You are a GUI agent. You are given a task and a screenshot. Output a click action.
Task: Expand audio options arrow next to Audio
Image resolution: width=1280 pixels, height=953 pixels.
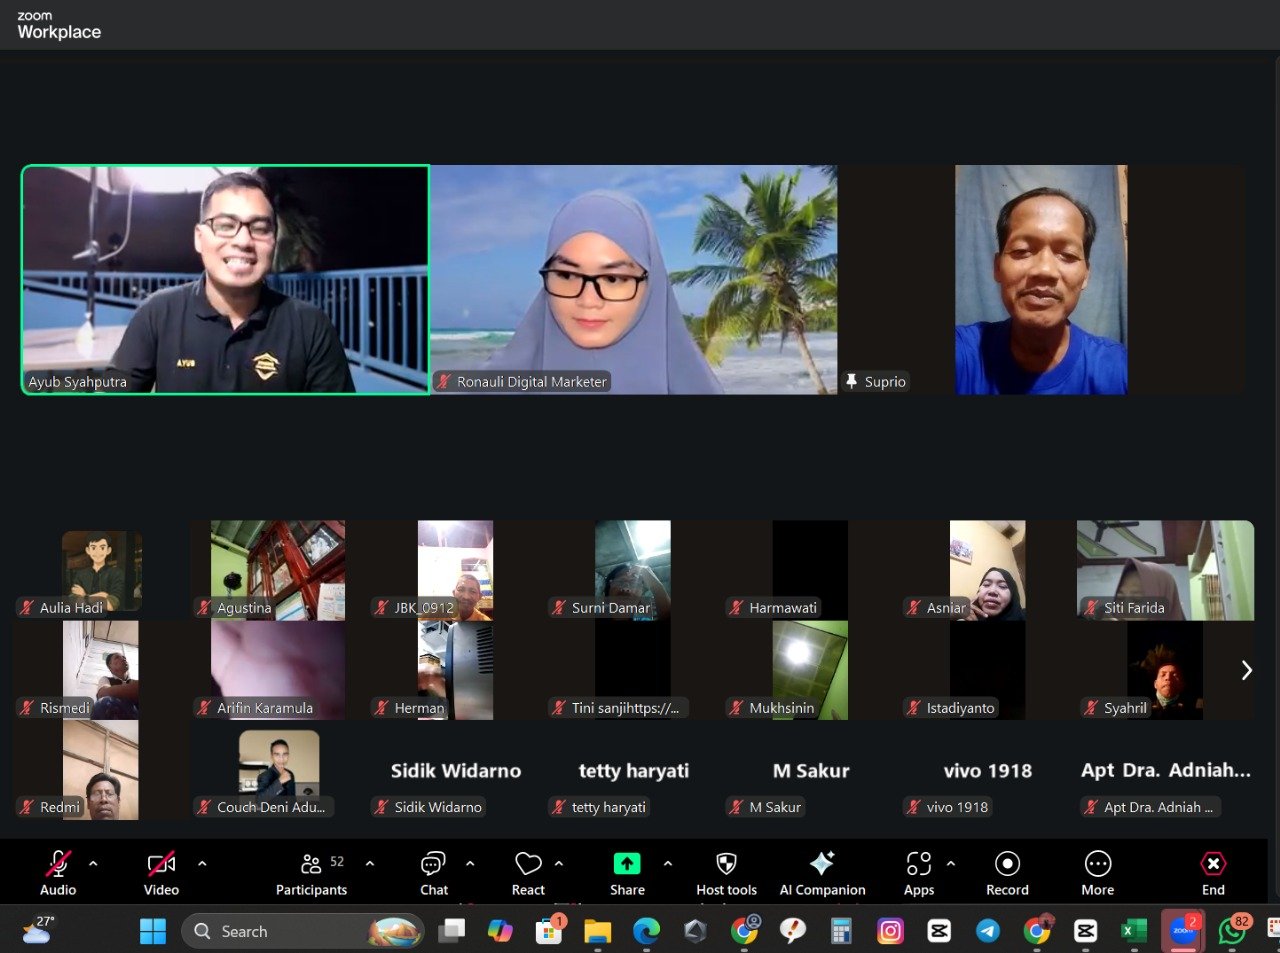tap(93, 863)
